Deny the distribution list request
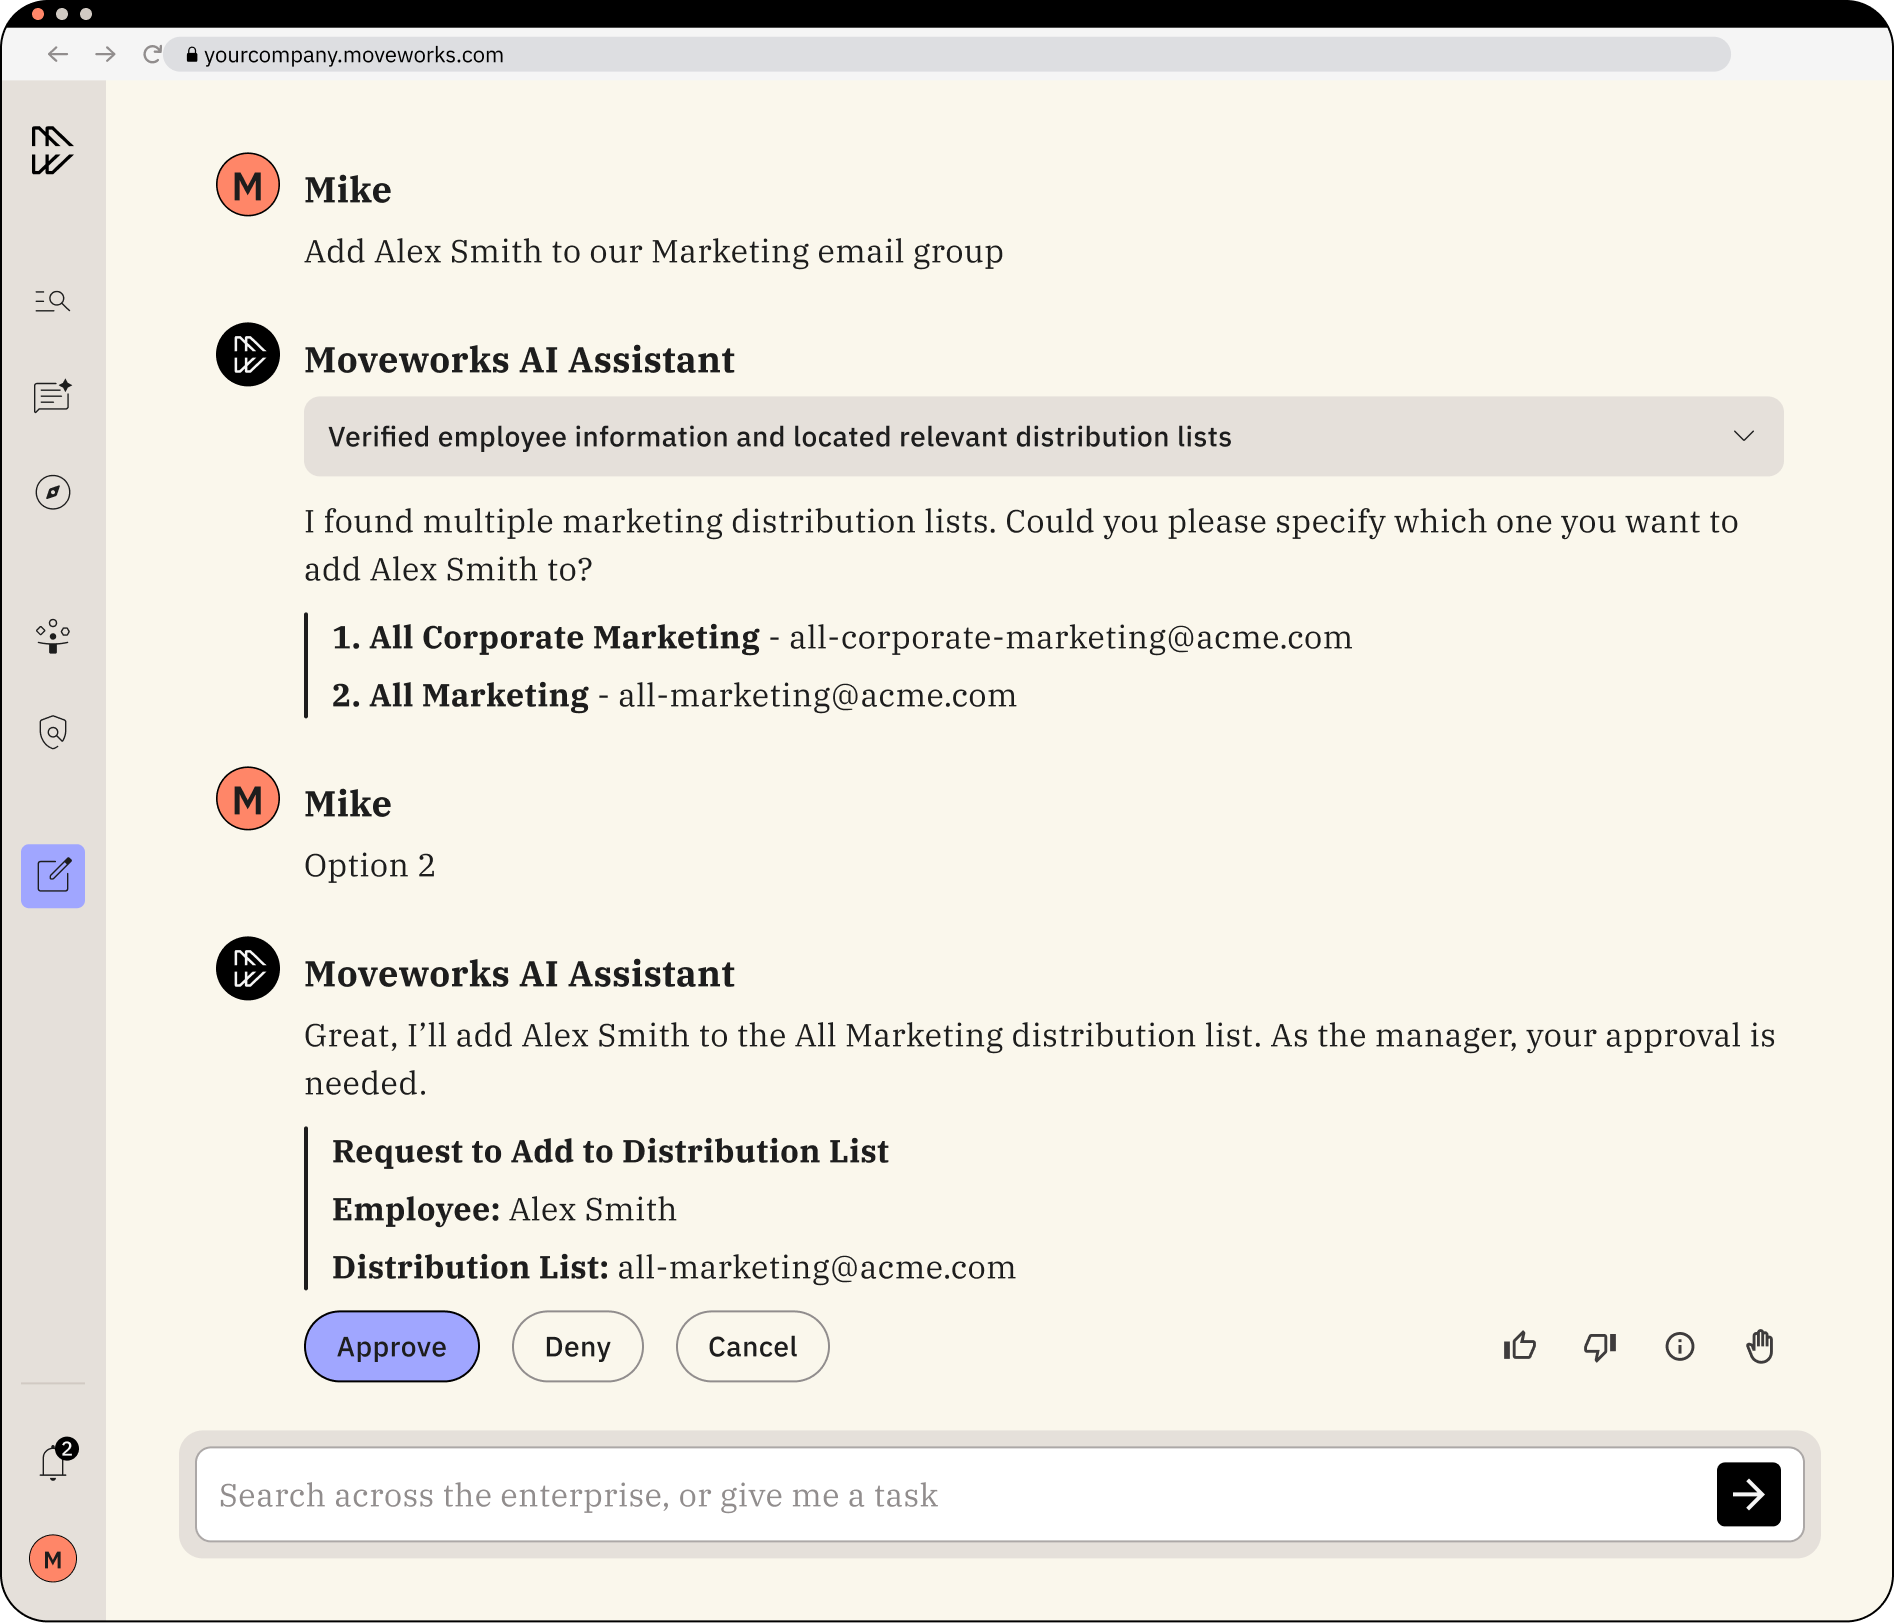The image size is (1894, 1623). tap(577, 1346)
